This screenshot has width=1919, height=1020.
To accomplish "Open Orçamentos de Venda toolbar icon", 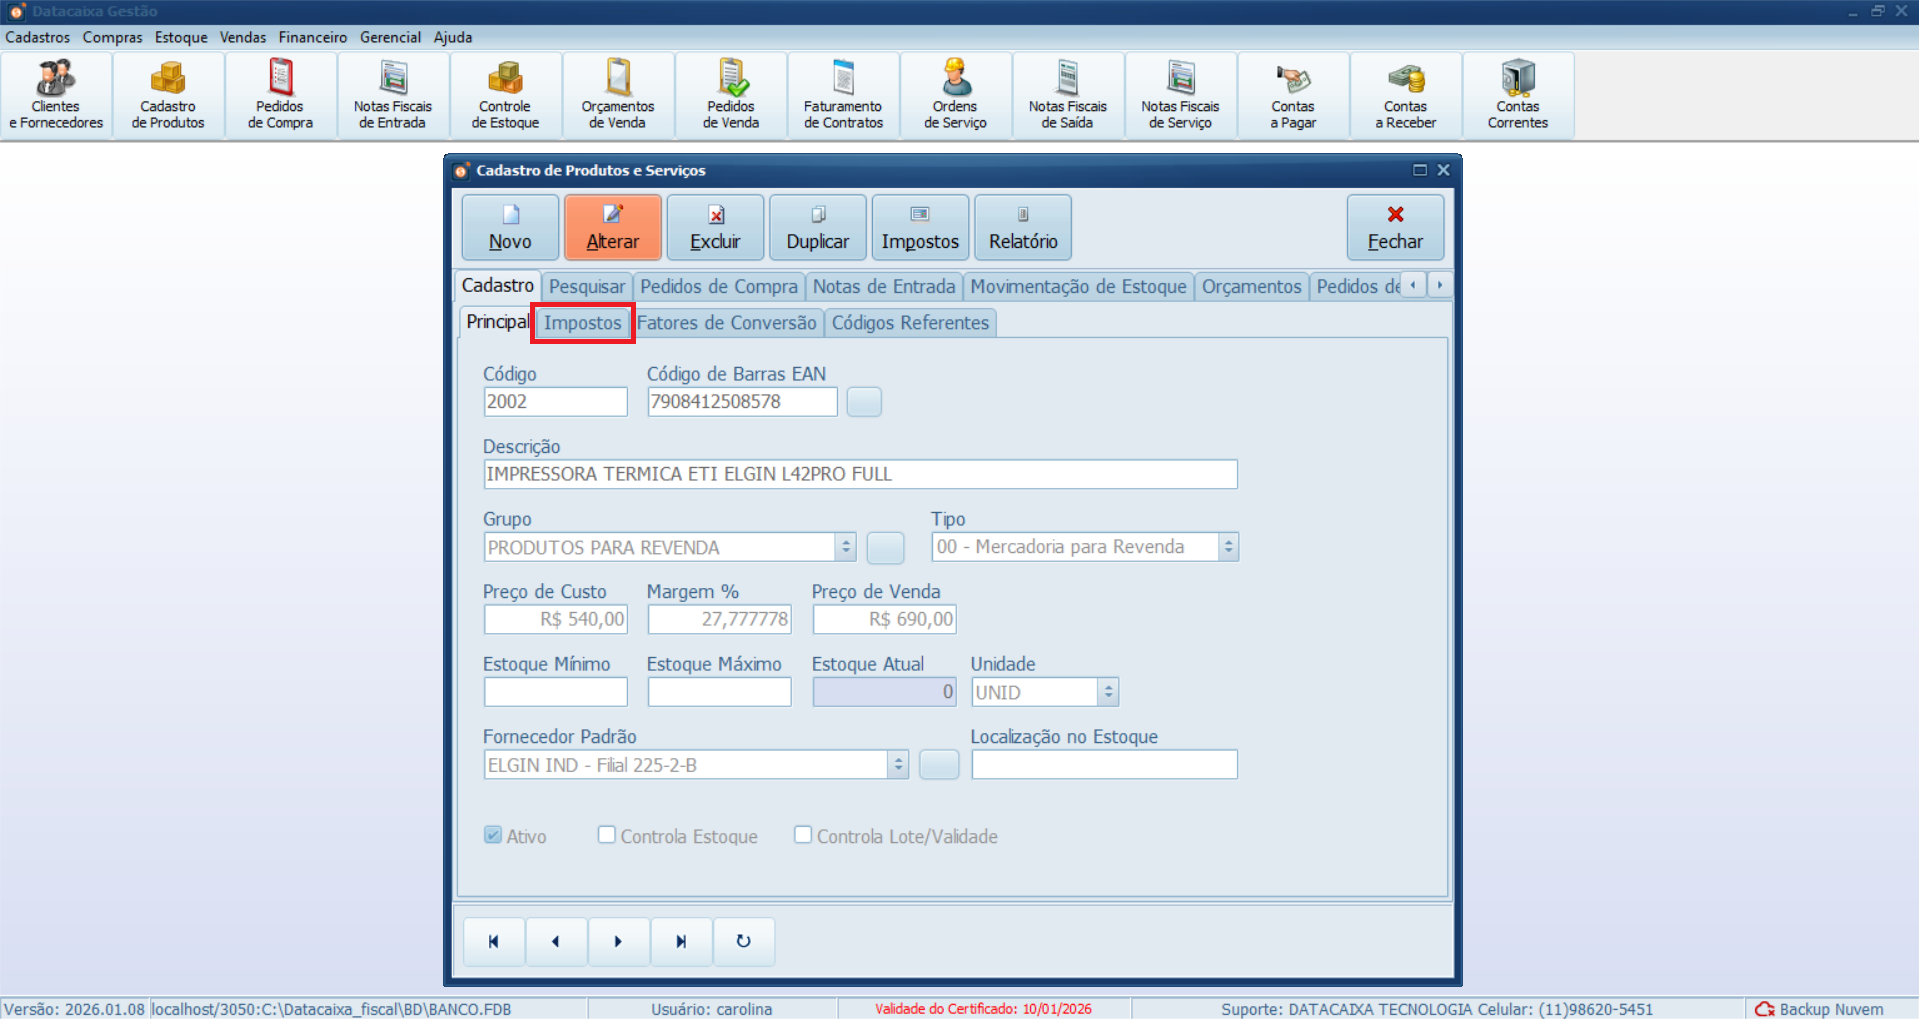I will coord(618,95).
